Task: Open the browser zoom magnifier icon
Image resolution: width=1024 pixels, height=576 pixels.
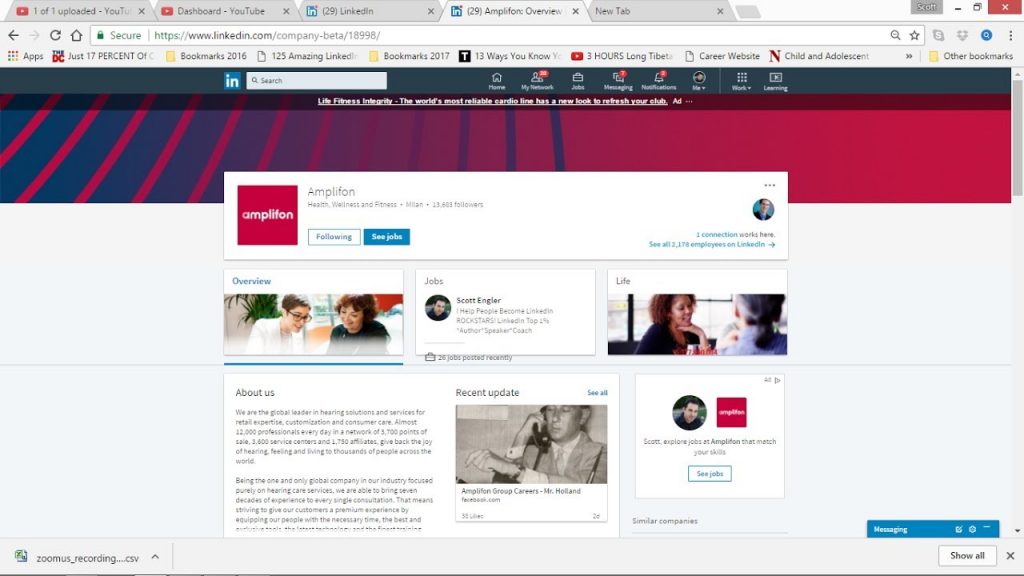Action: point(895,35)
